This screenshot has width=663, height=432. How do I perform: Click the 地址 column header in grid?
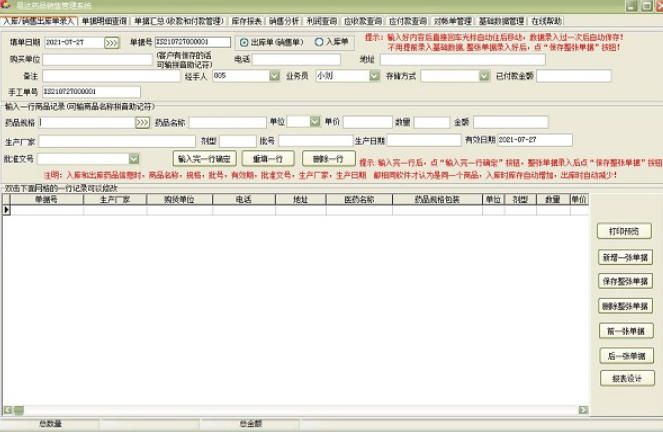pos(301,200)
